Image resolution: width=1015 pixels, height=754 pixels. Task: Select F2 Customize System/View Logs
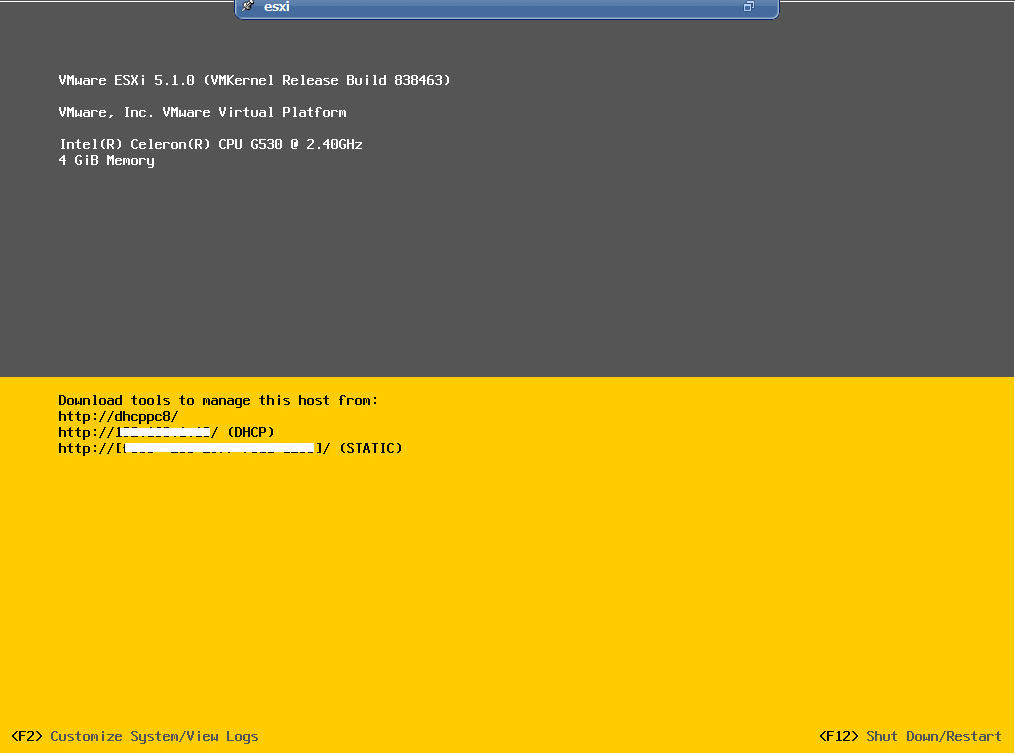click(x=135, y=736)
